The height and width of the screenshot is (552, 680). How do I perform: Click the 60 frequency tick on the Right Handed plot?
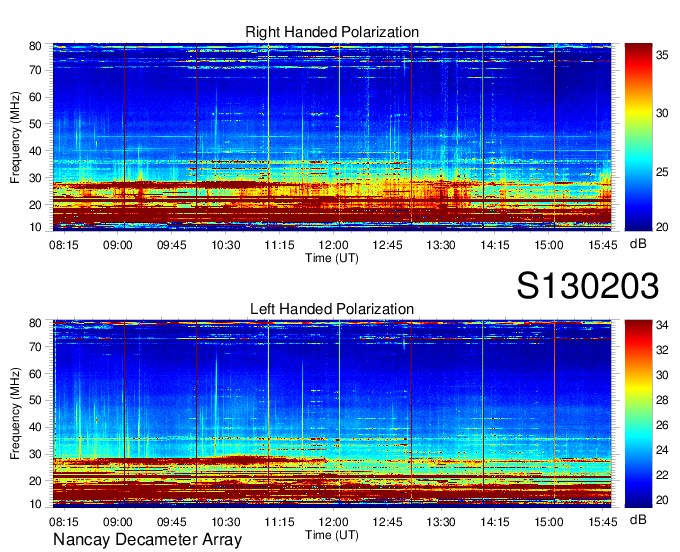(x=35, y=97)
